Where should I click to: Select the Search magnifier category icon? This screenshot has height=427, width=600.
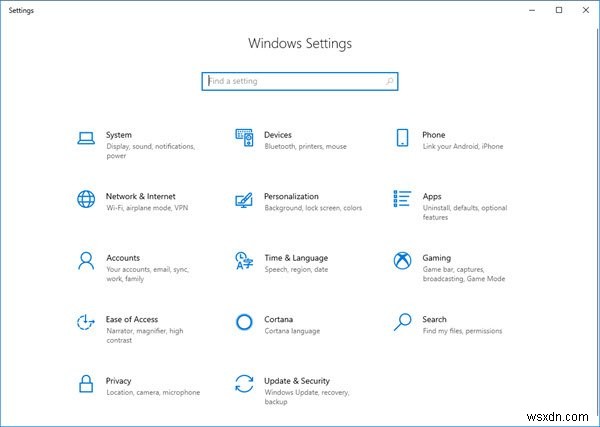coord(402,322)
